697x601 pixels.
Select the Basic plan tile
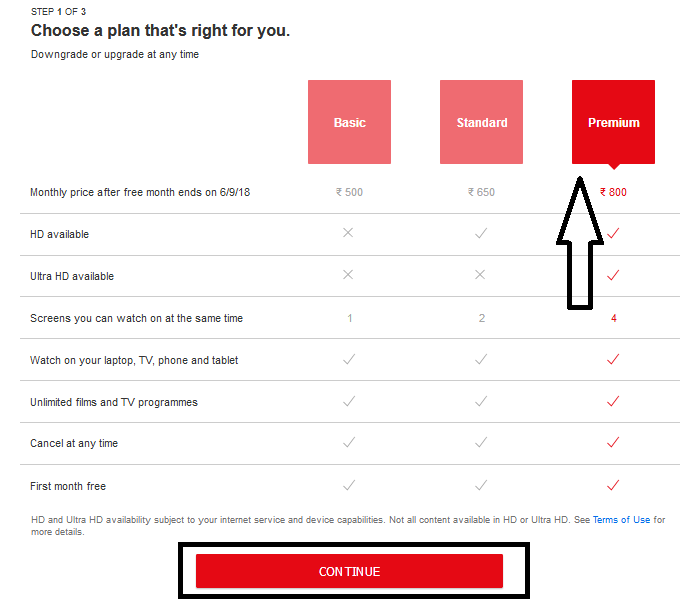[x=349, y=122]
